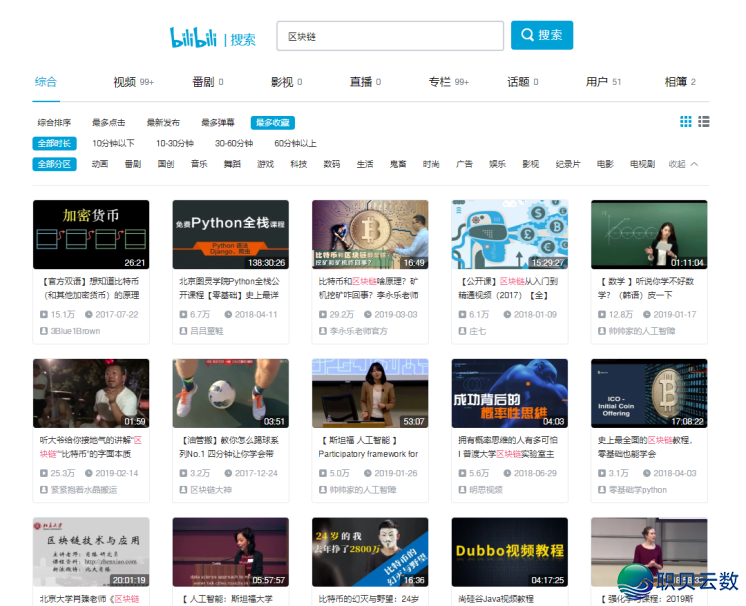Open uploader 庄七 profile
Viewport: 746px width, 606px height.
click(478, 331)
